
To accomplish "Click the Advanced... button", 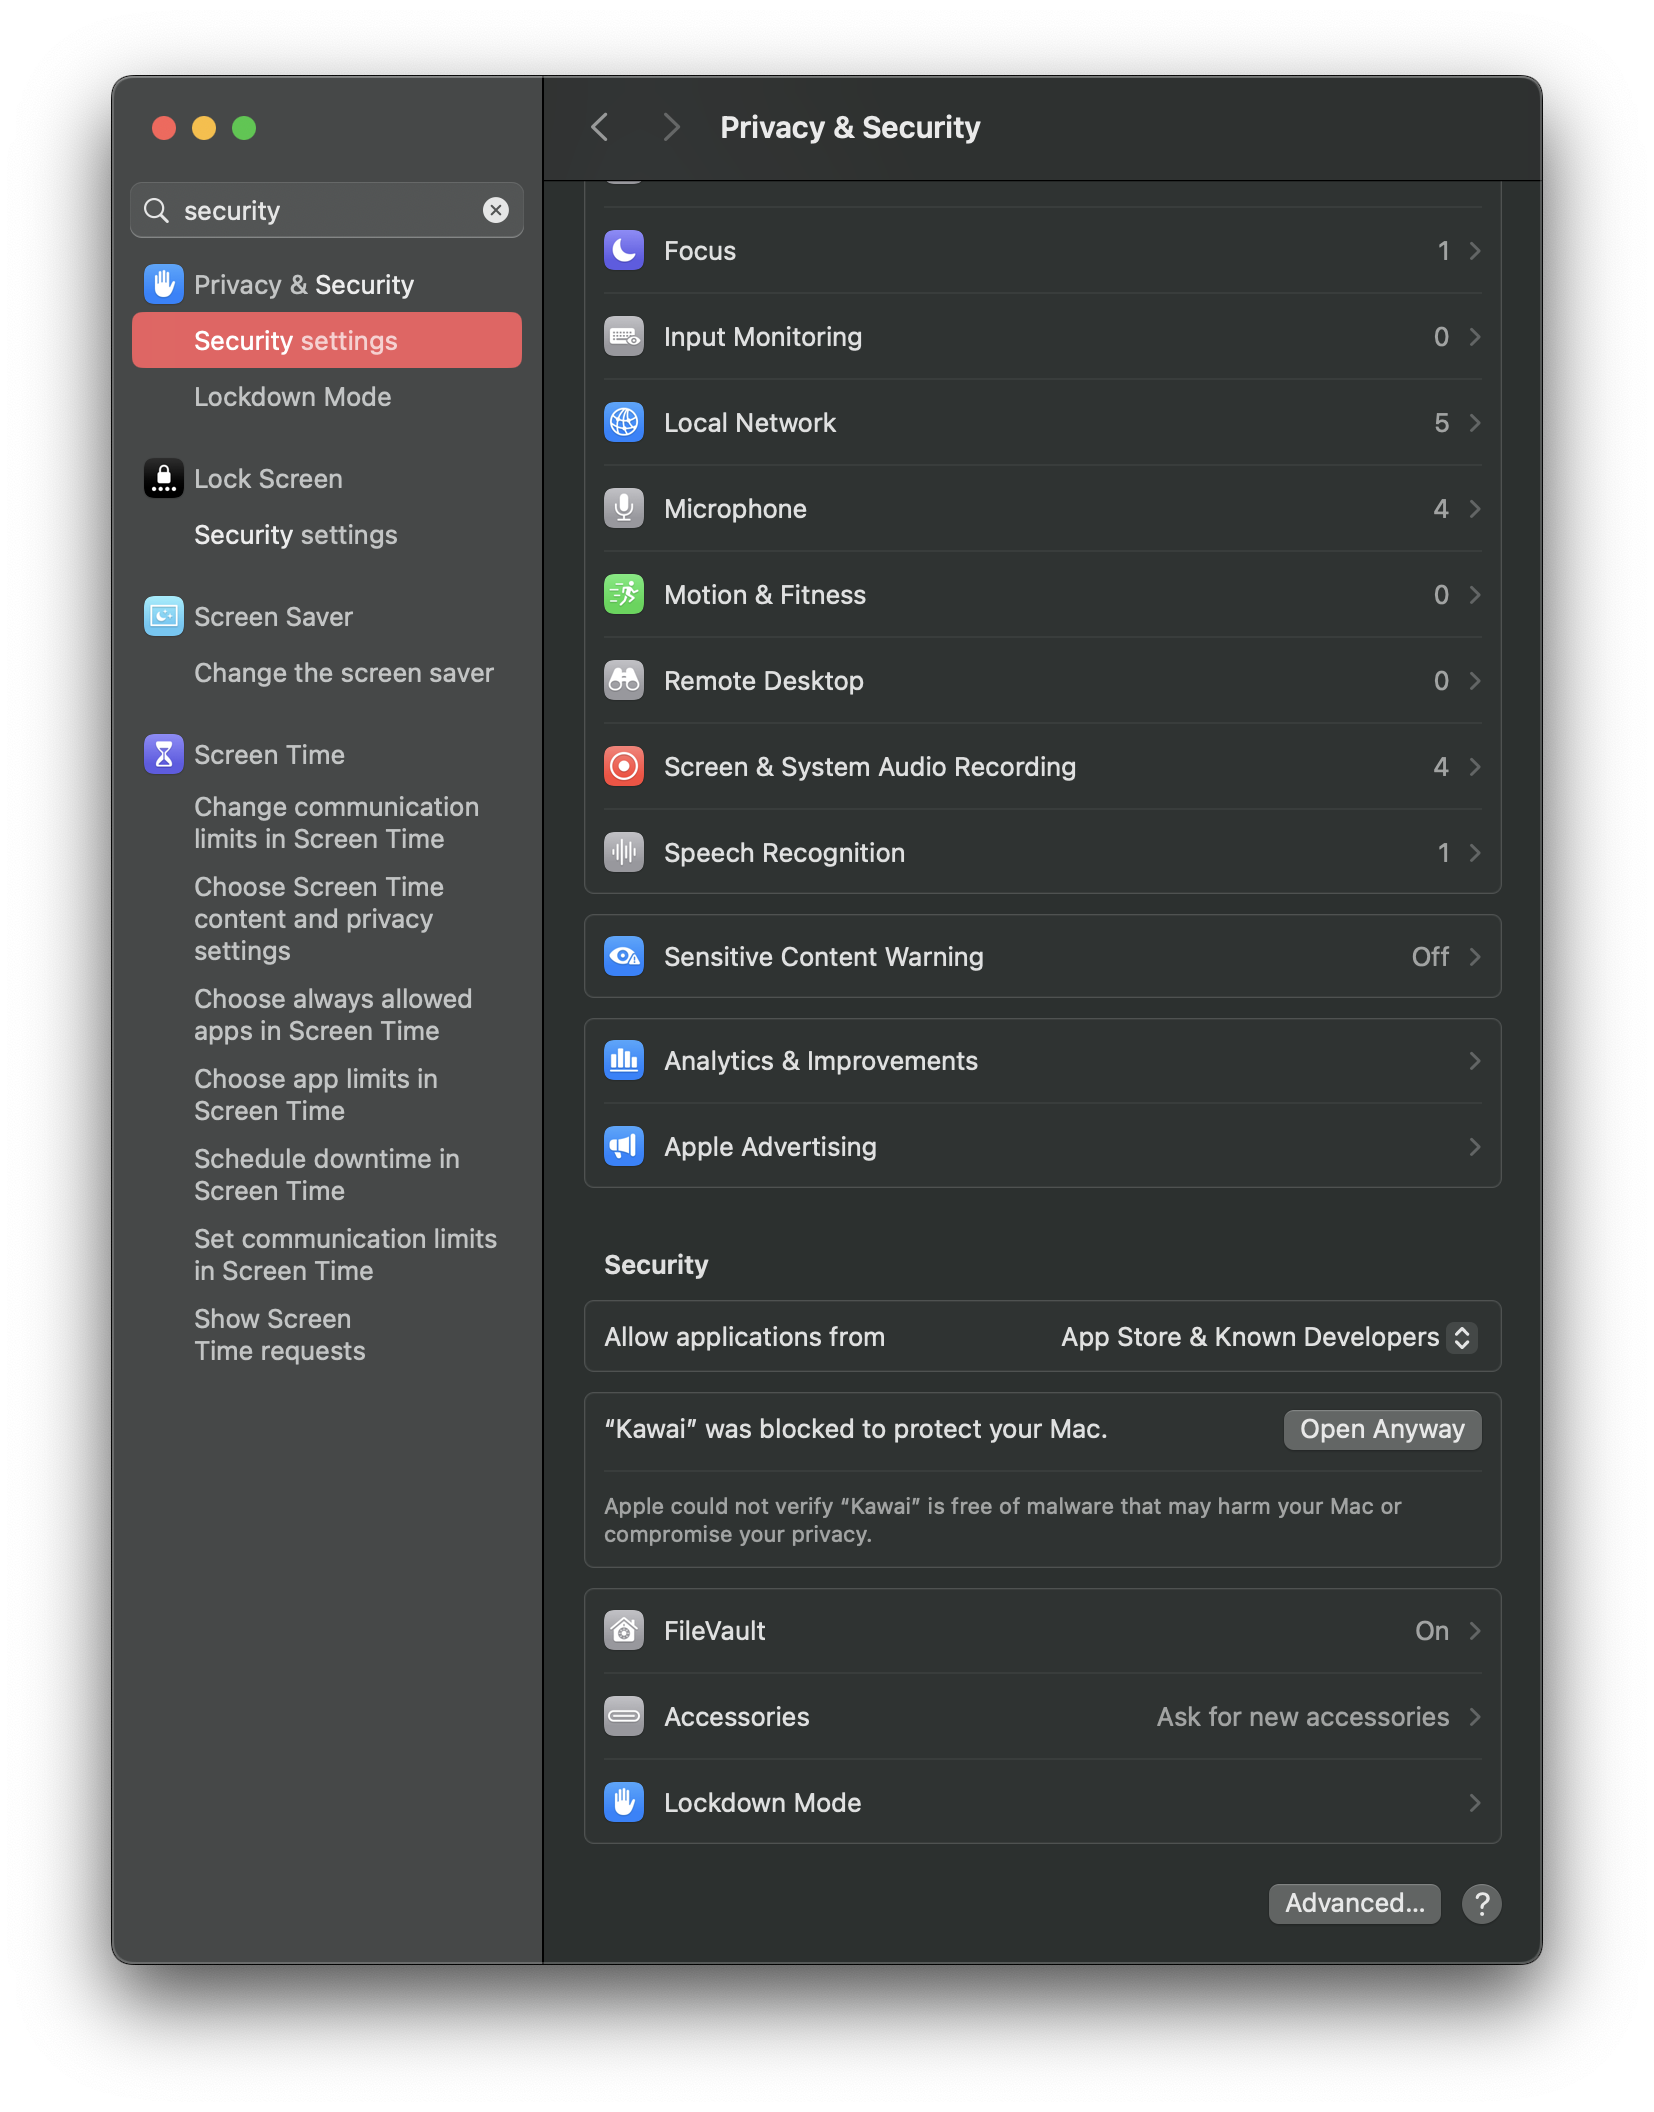I will pyautogui.click(x=1354, y=1903).
